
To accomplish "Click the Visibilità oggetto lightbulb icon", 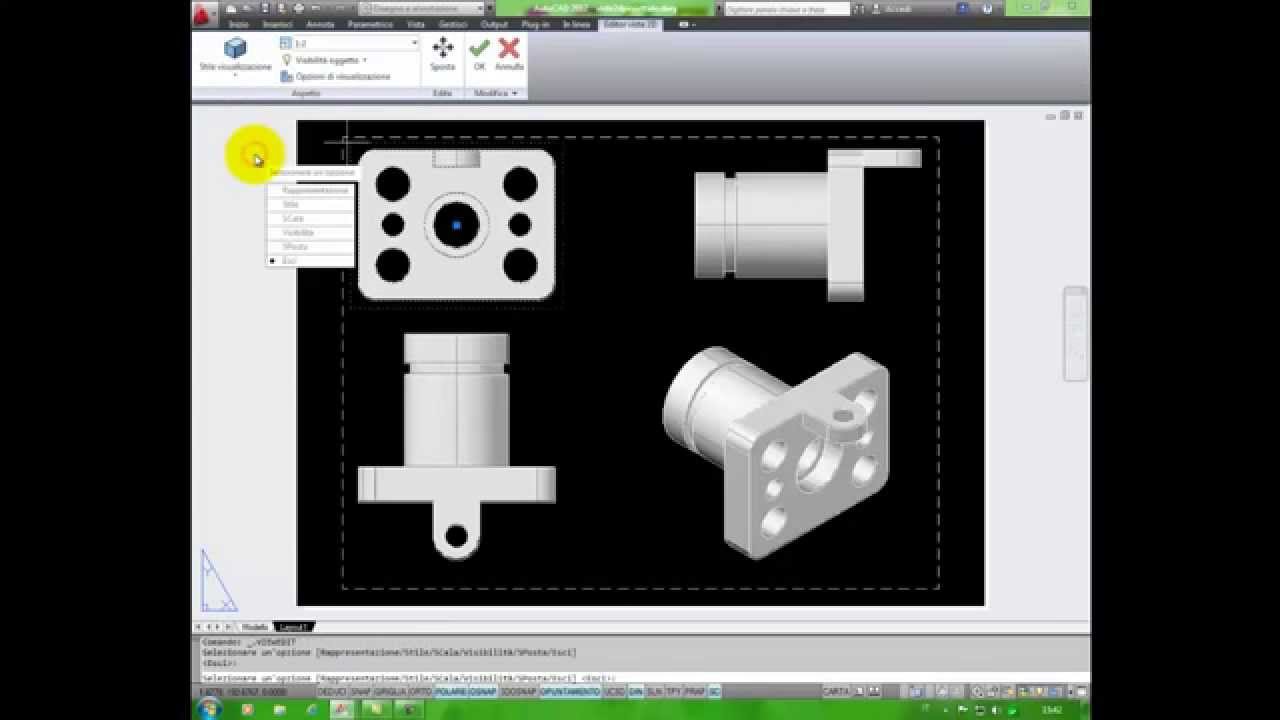I will [286, 60].
